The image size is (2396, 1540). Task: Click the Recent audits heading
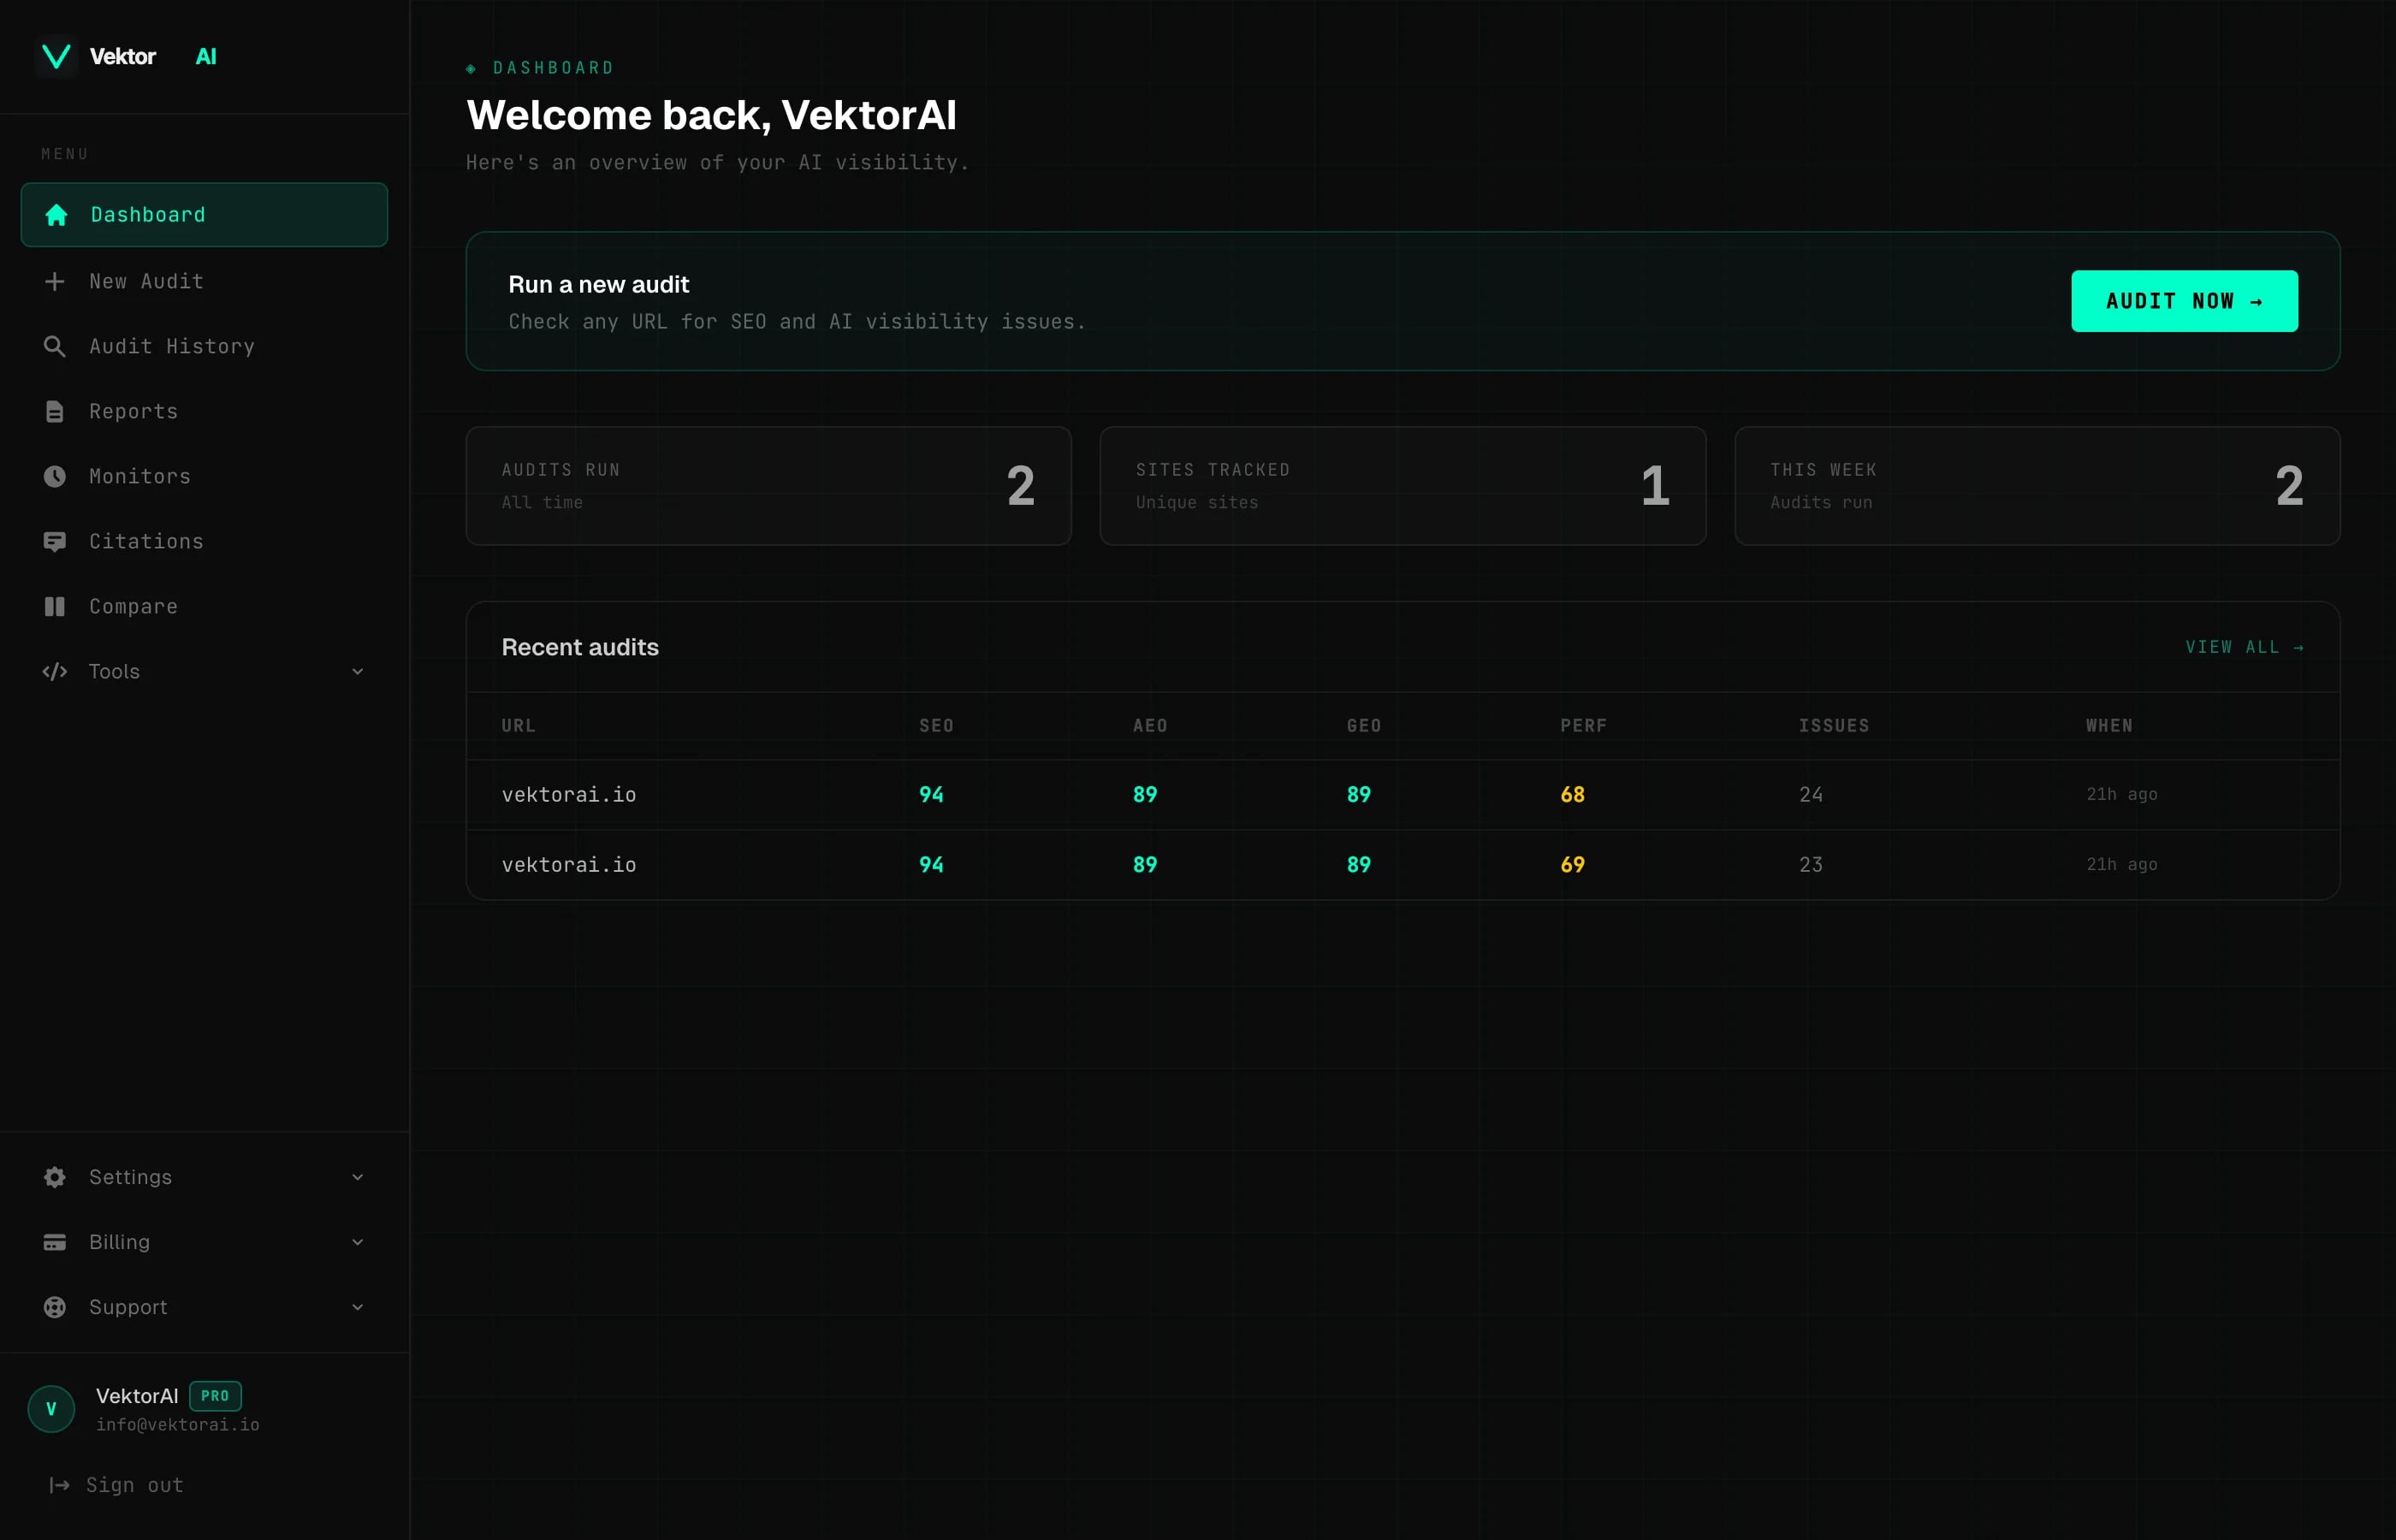pyautogui.click(x=580, y=647)
